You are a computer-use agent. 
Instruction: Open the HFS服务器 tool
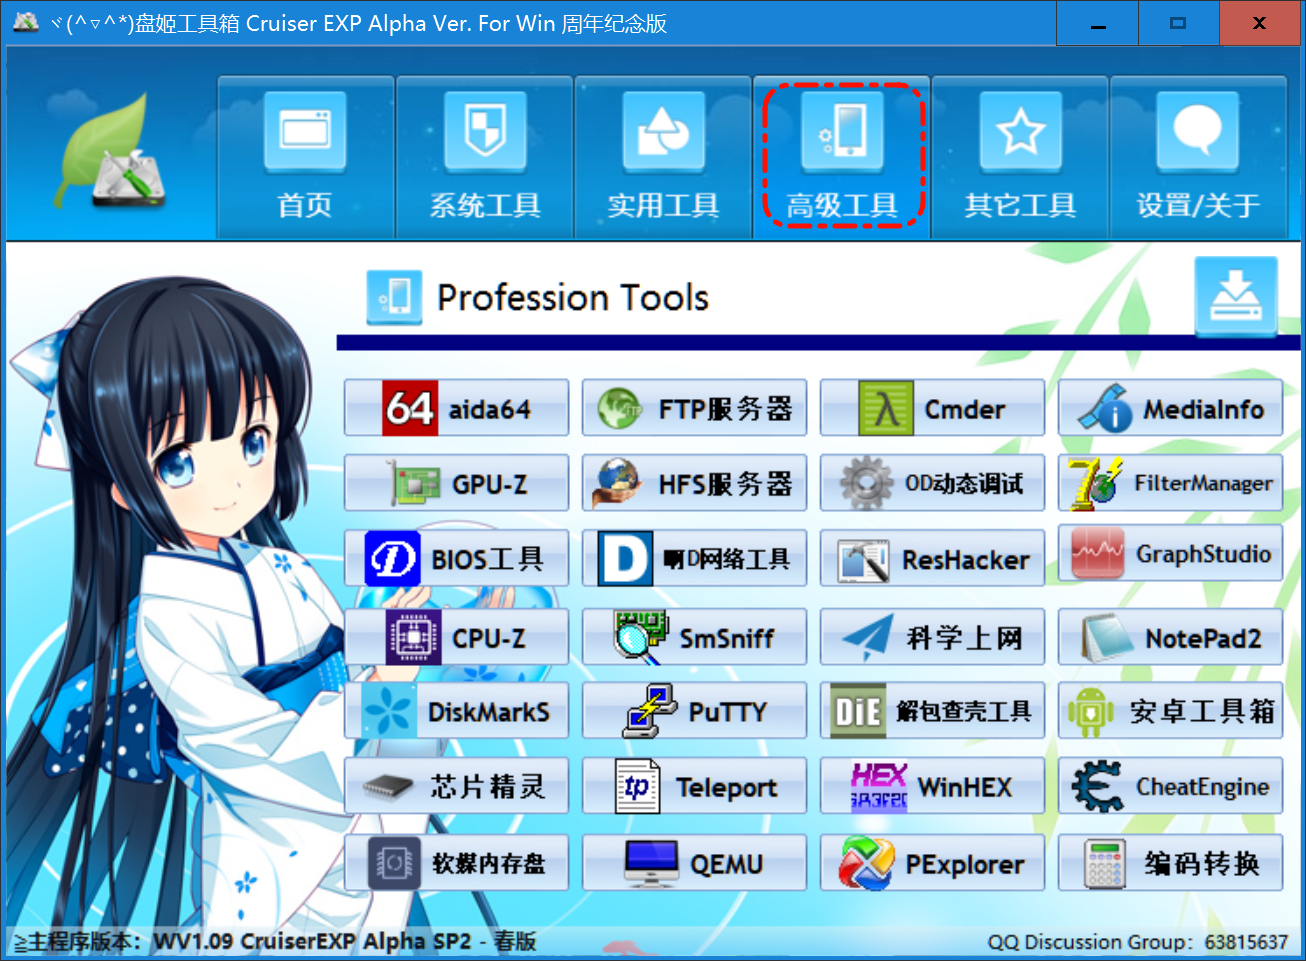(x=694, y=483)
